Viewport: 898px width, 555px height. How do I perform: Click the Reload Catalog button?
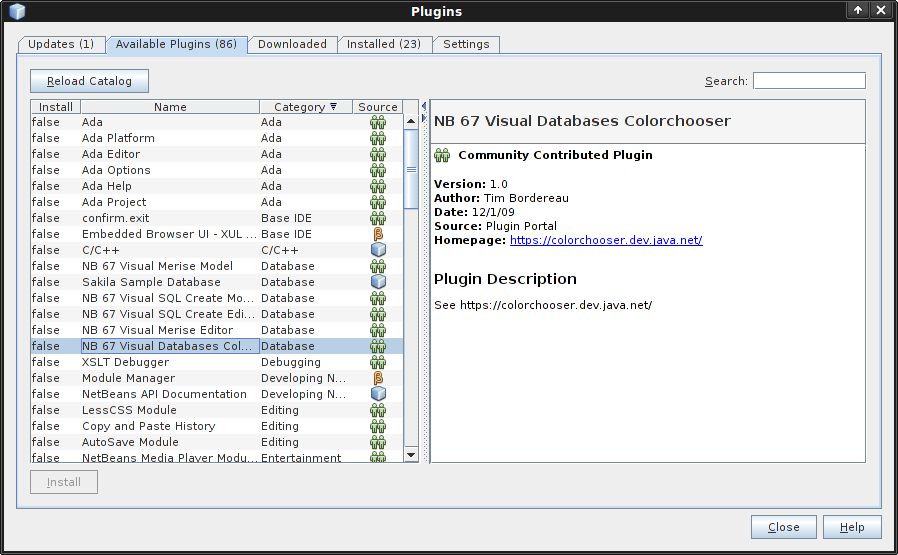pos(89,81)
